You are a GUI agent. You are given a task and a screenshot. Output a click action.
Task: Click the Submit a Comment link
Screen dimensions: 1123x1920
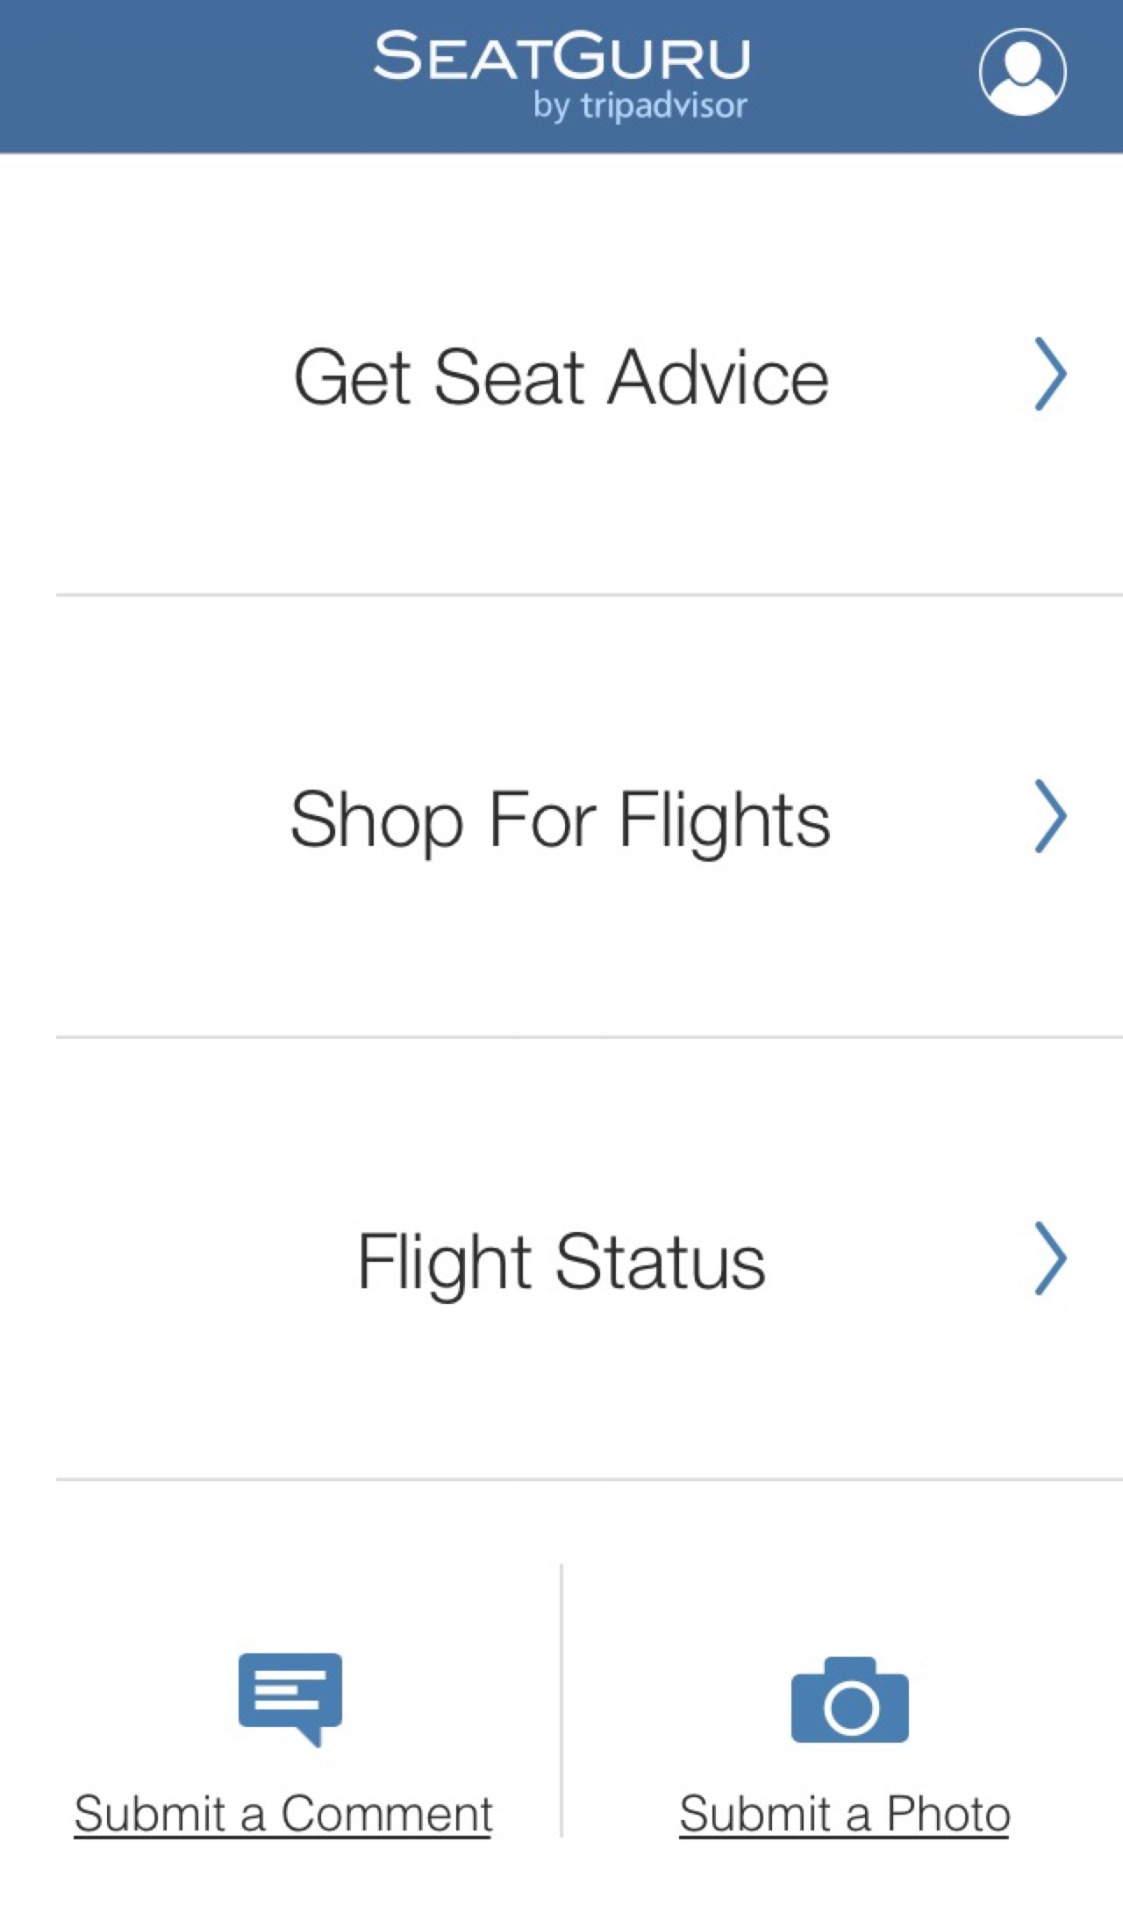tap(283, 1813)
